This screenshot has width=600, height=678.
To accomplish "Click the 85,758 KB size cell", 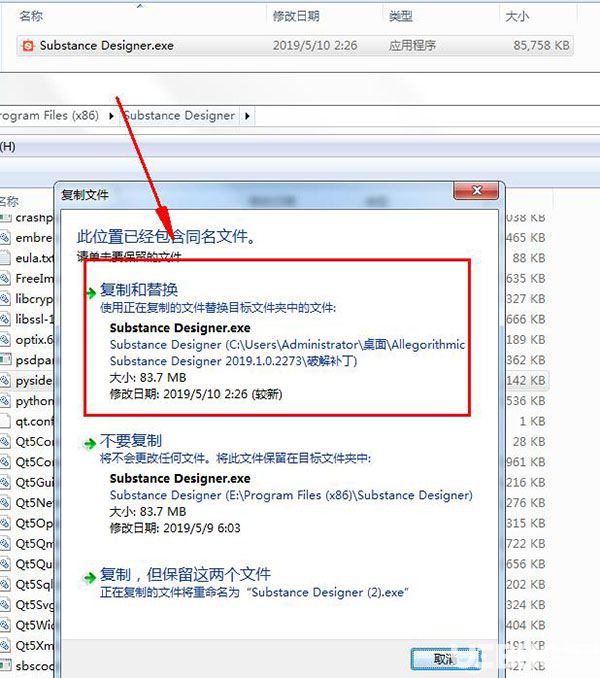I will tap(541, 45).
